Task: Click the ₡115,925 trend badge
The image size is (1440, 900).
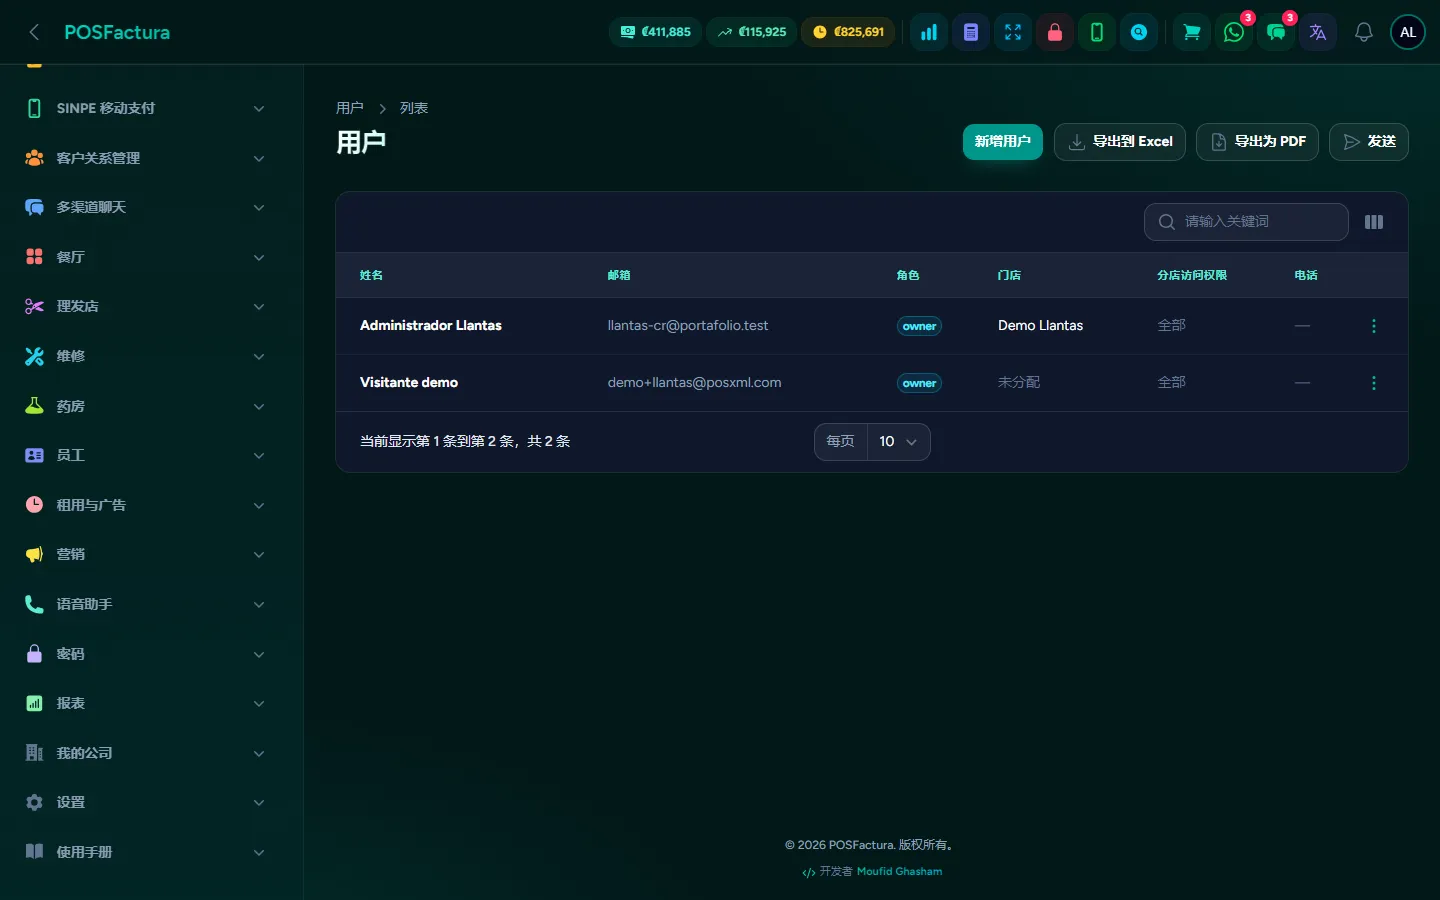Action: tap(752, 32)
